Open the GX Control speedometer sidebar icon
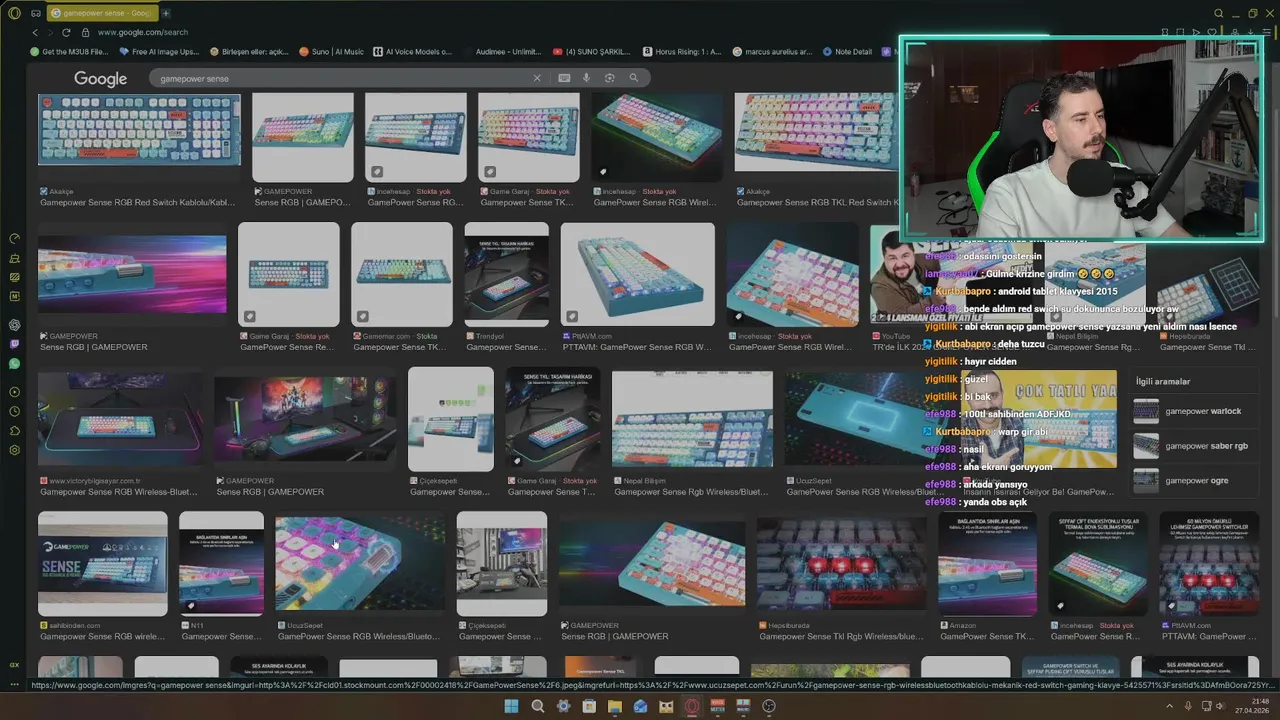1280x720 pixels. point(14,239)
